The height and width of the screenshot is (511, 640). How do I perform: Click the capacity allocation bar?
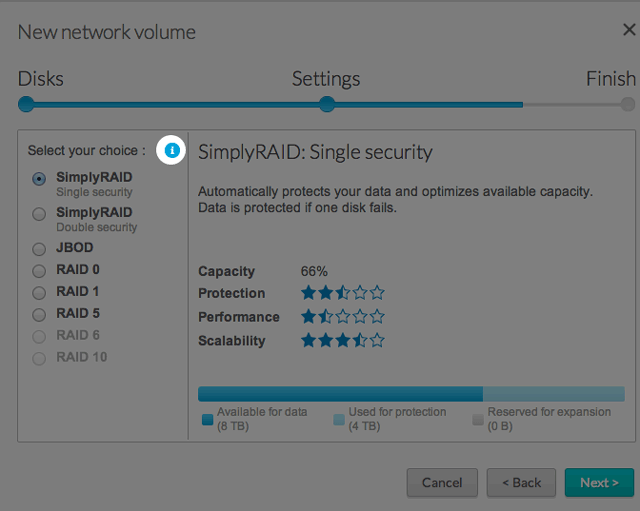(412, 394)
